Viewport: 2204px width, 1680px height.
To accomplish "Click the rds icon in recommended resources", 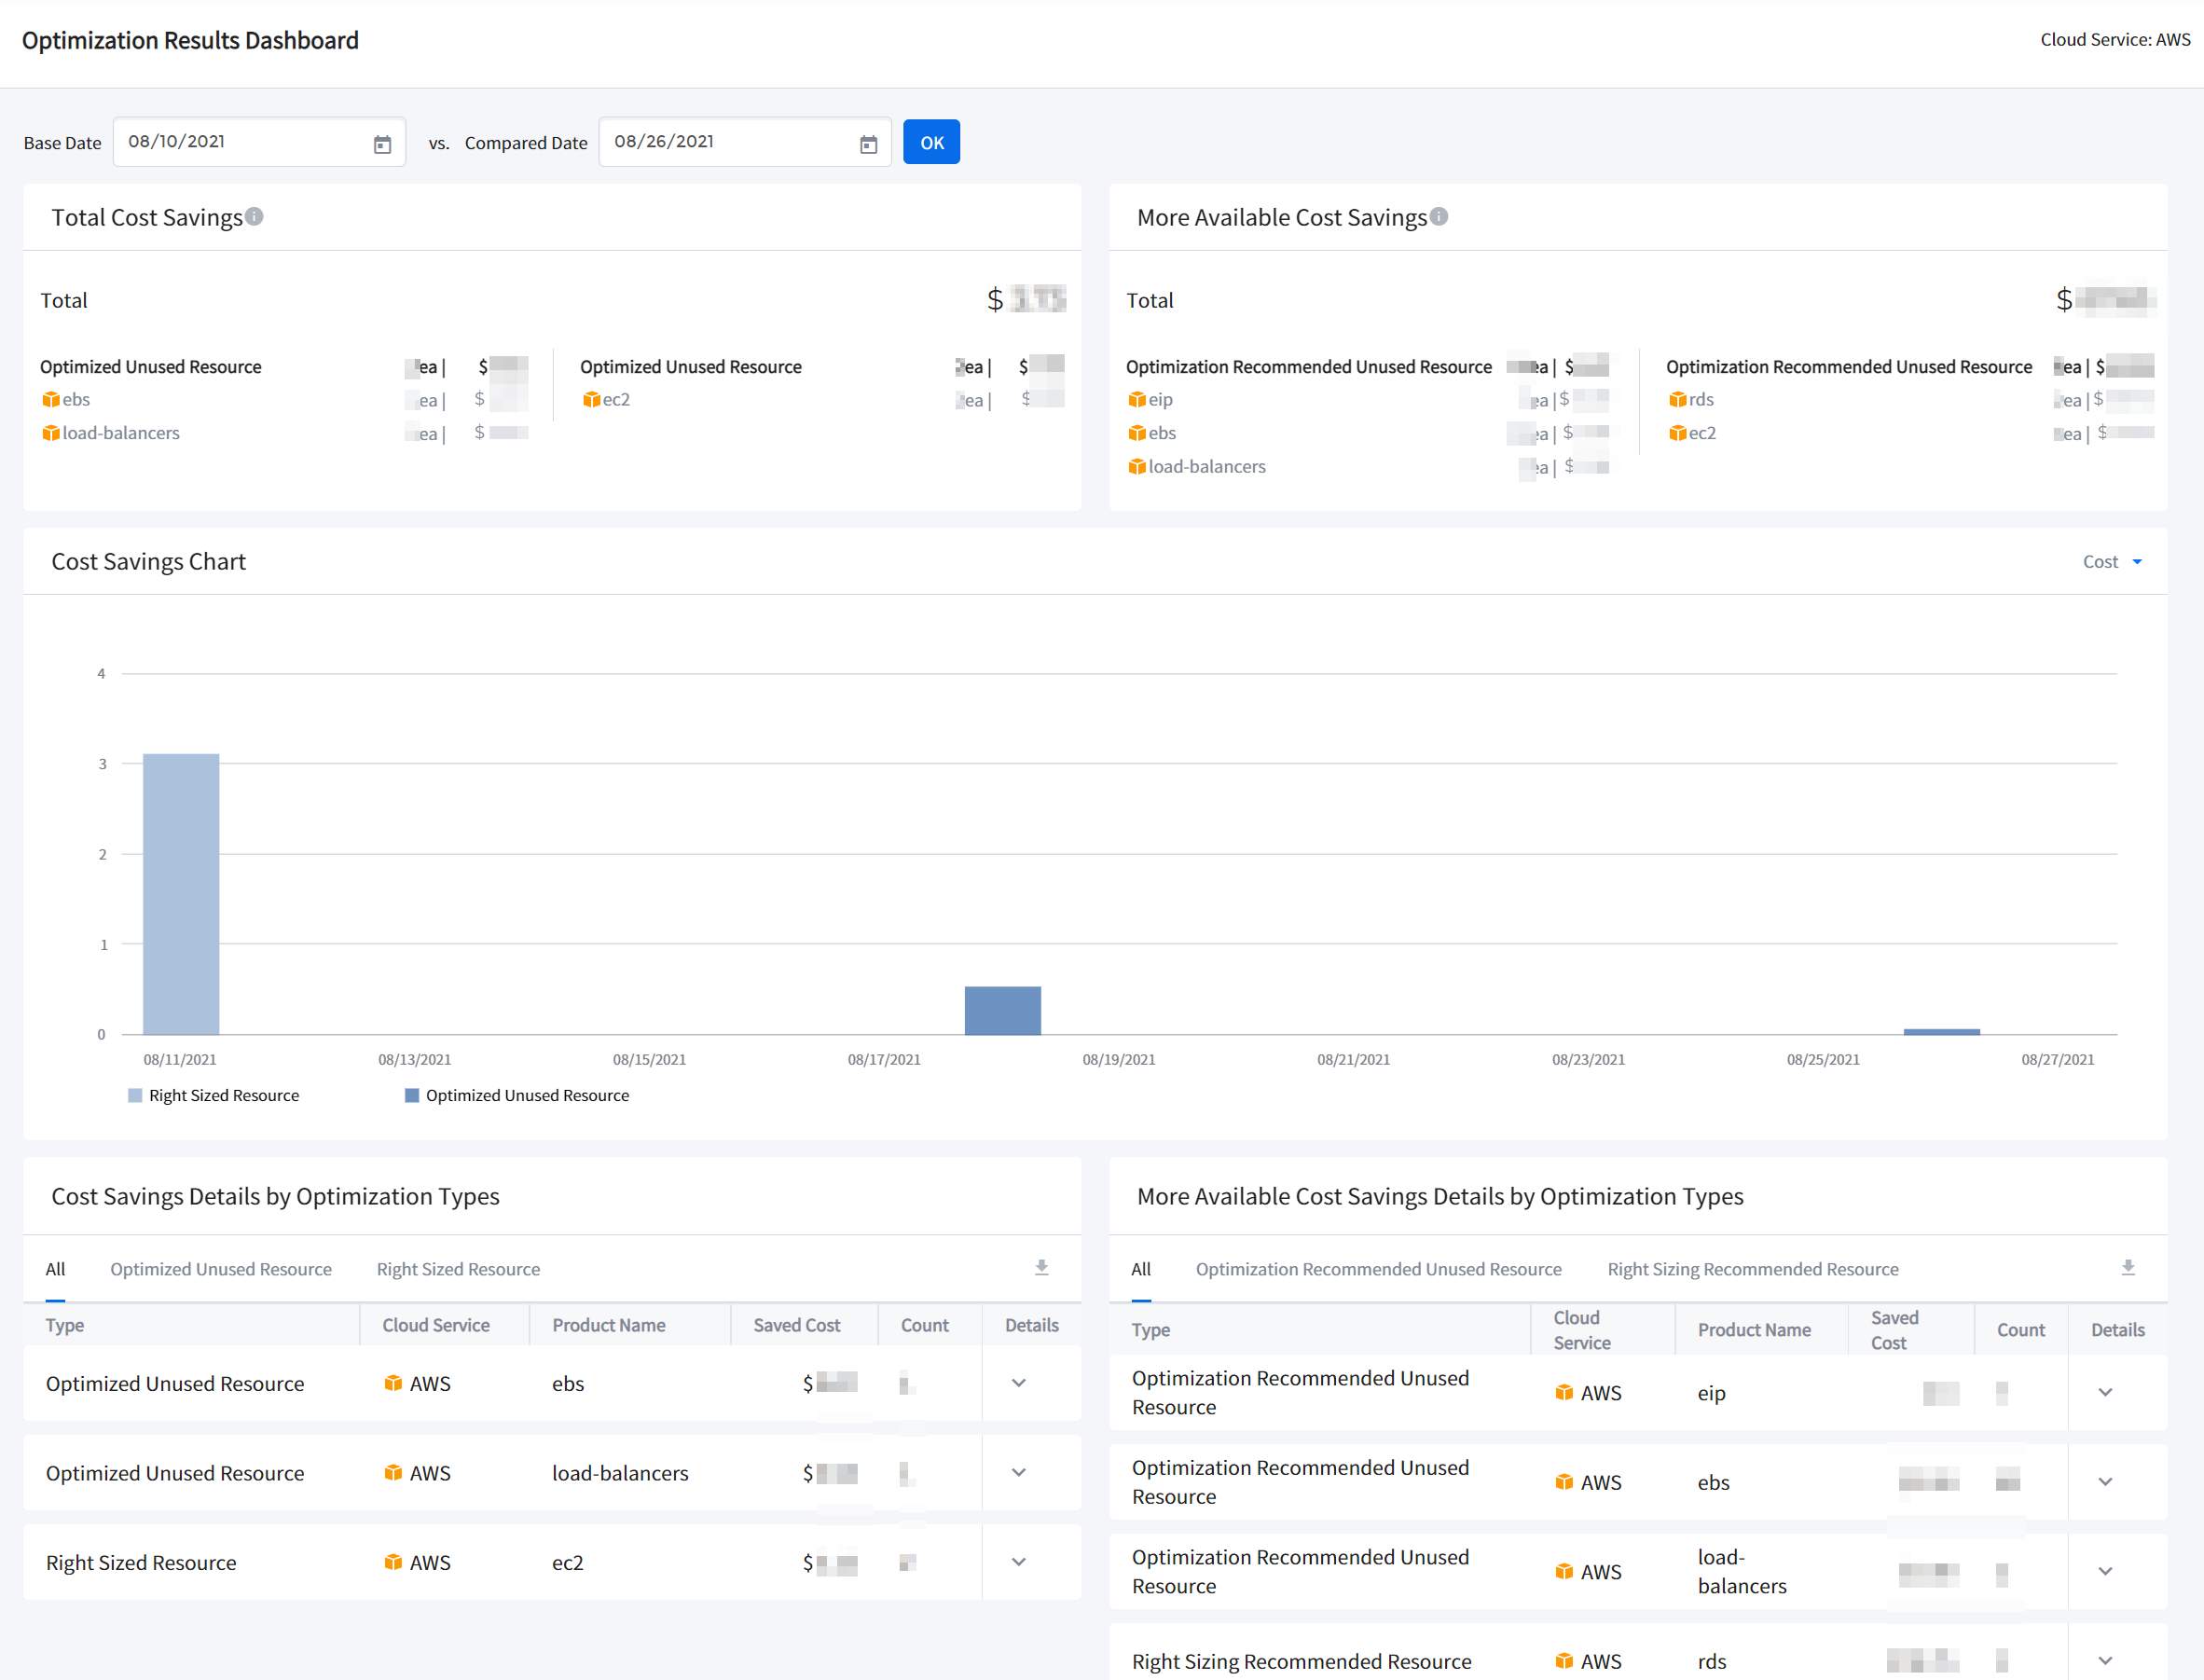I will [x=1678, y=399].
